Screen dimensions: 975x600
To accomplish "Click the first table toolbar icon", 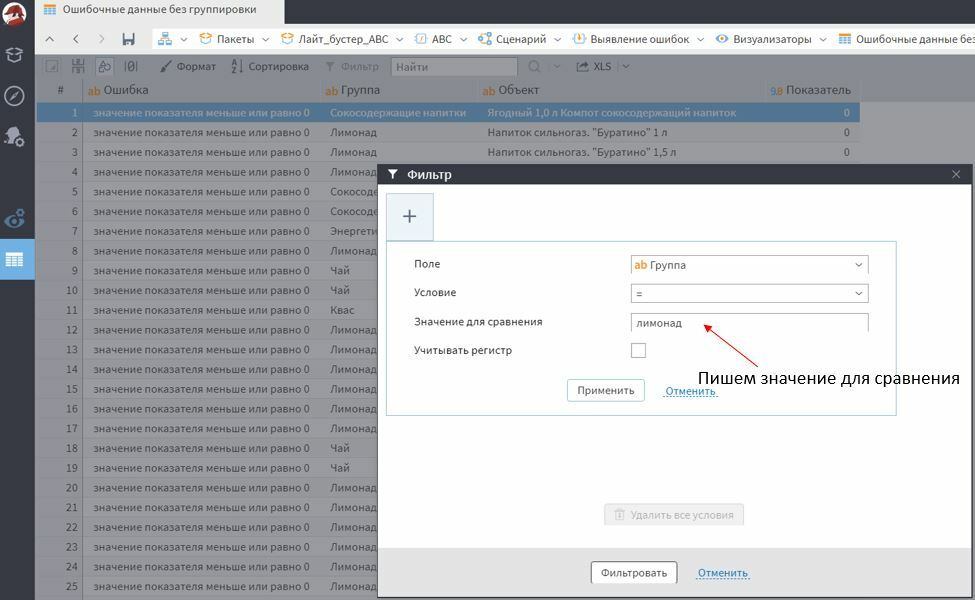I will (x=52, y=67).
